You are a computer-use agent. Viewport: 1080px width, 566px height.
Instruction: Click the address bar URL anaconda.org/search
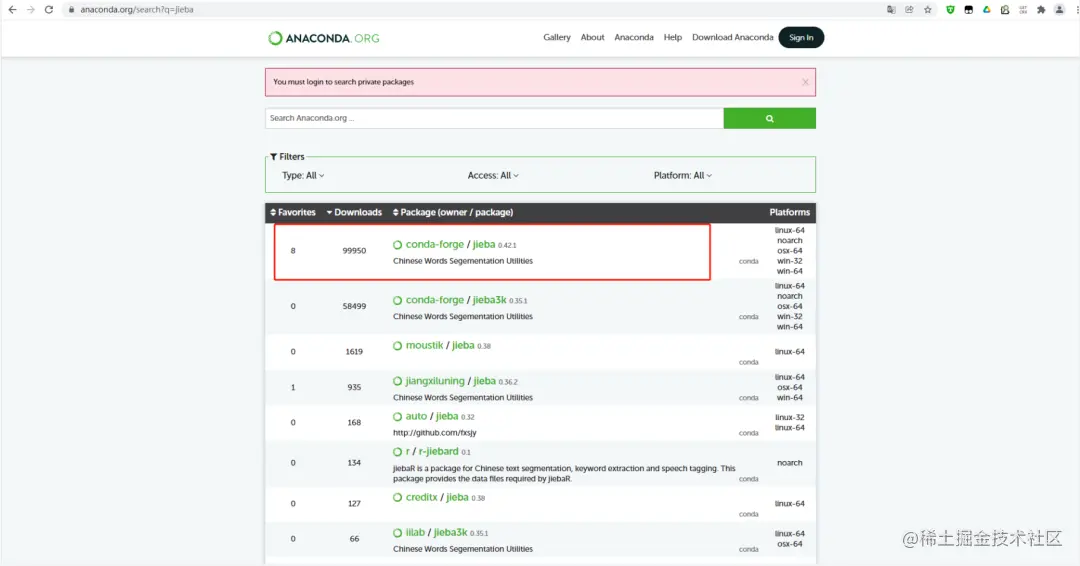click(136, 10)
